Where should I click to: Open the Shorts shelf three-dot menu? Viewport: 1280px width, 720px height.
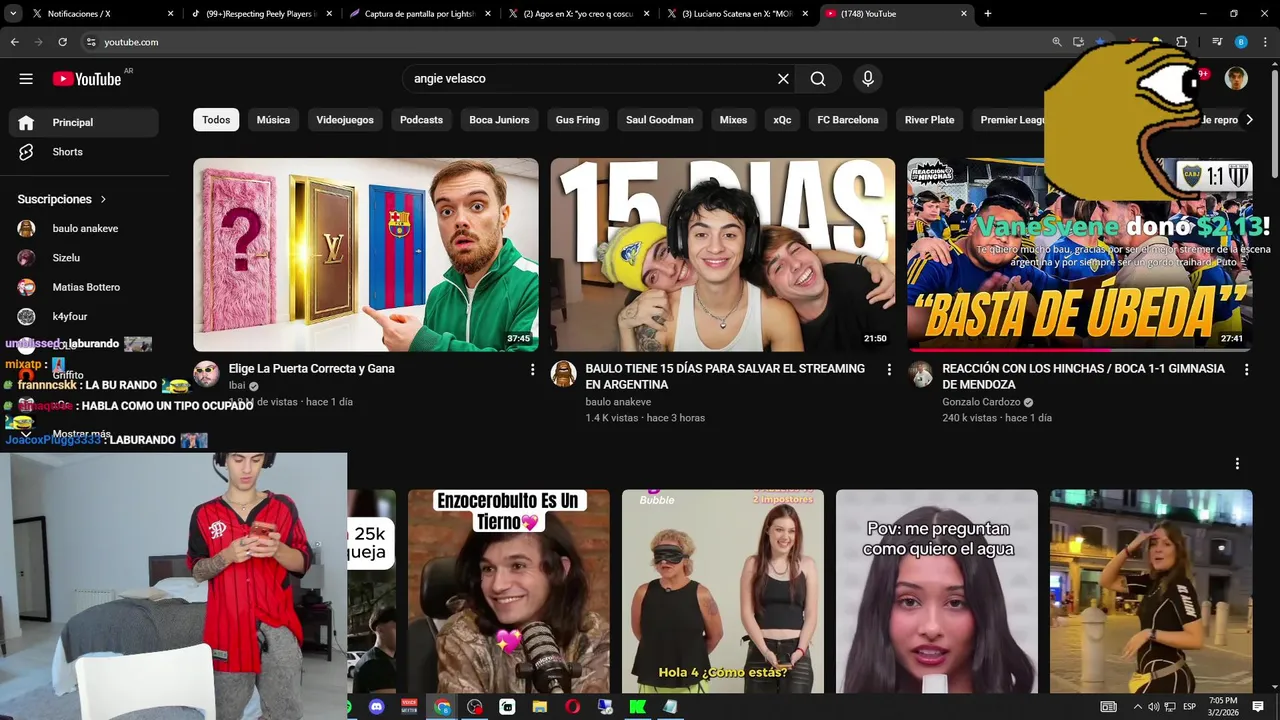(1237, 464)
